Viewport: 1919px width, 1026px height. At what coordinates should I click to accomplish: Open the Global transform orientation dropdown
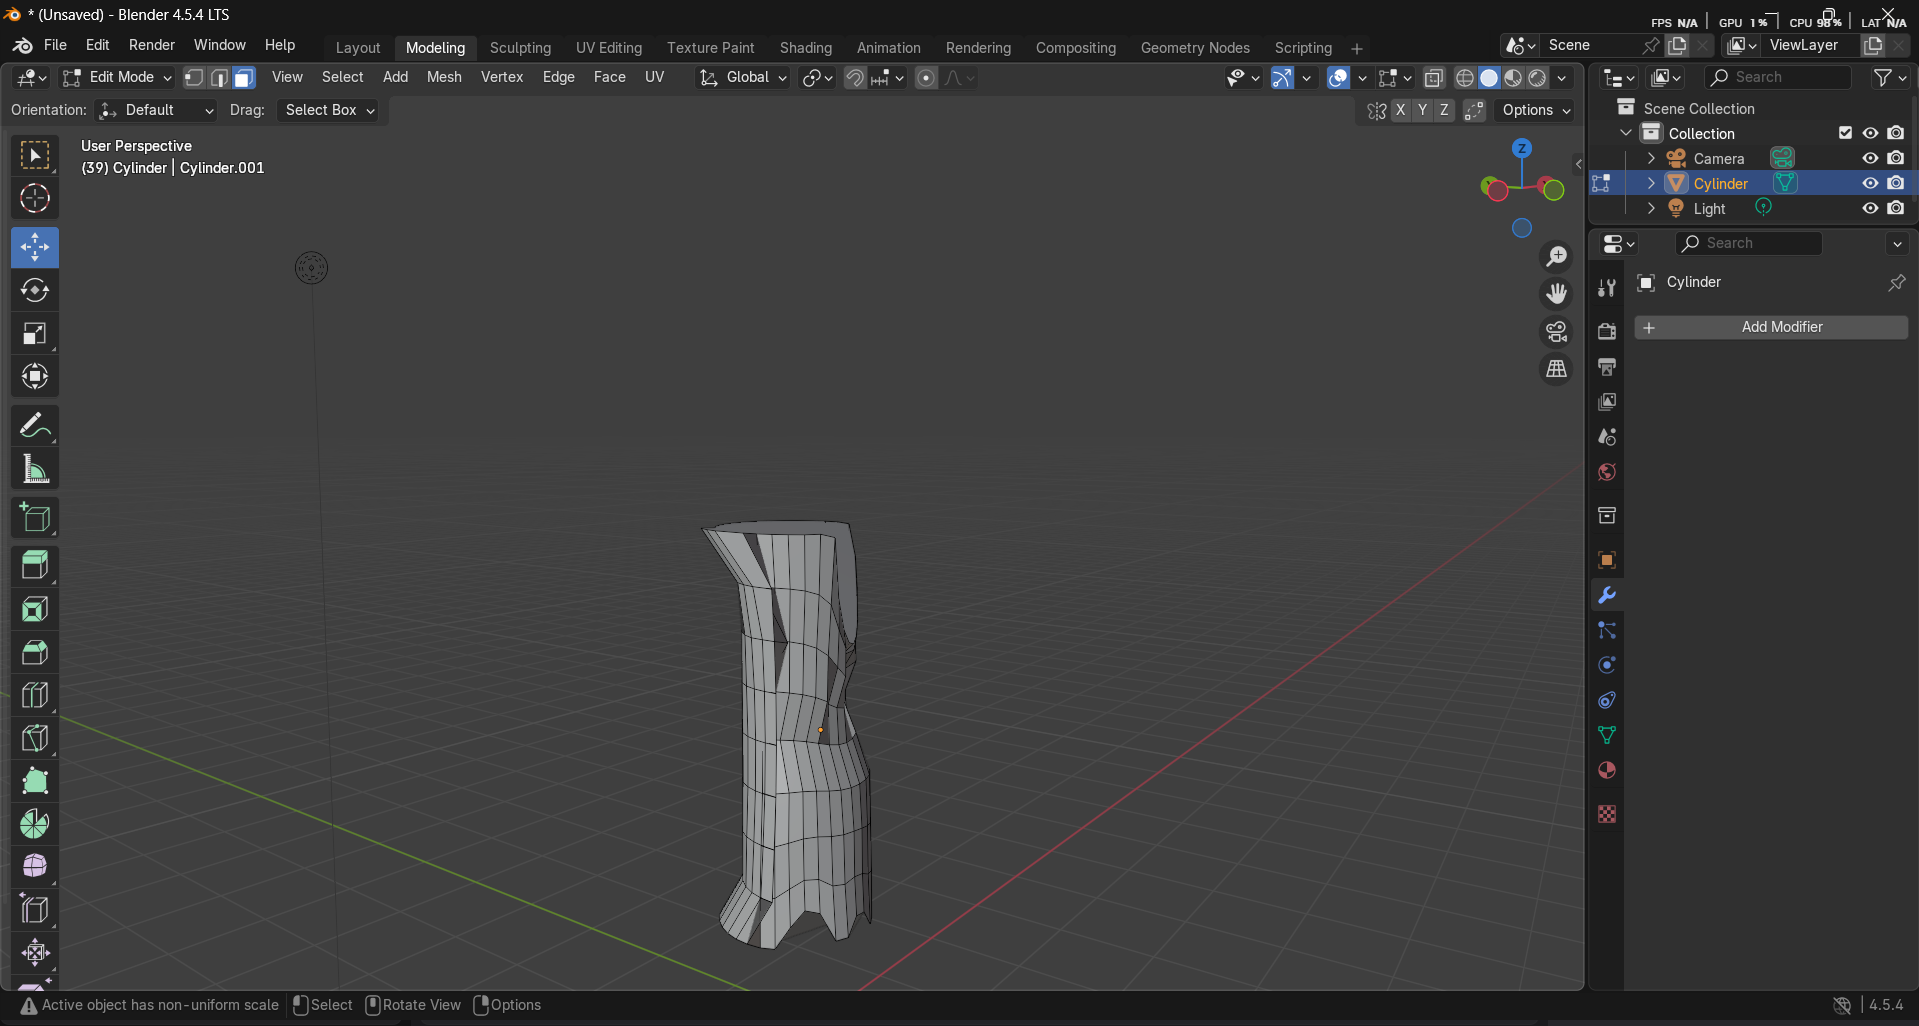[x=745, y=78]
